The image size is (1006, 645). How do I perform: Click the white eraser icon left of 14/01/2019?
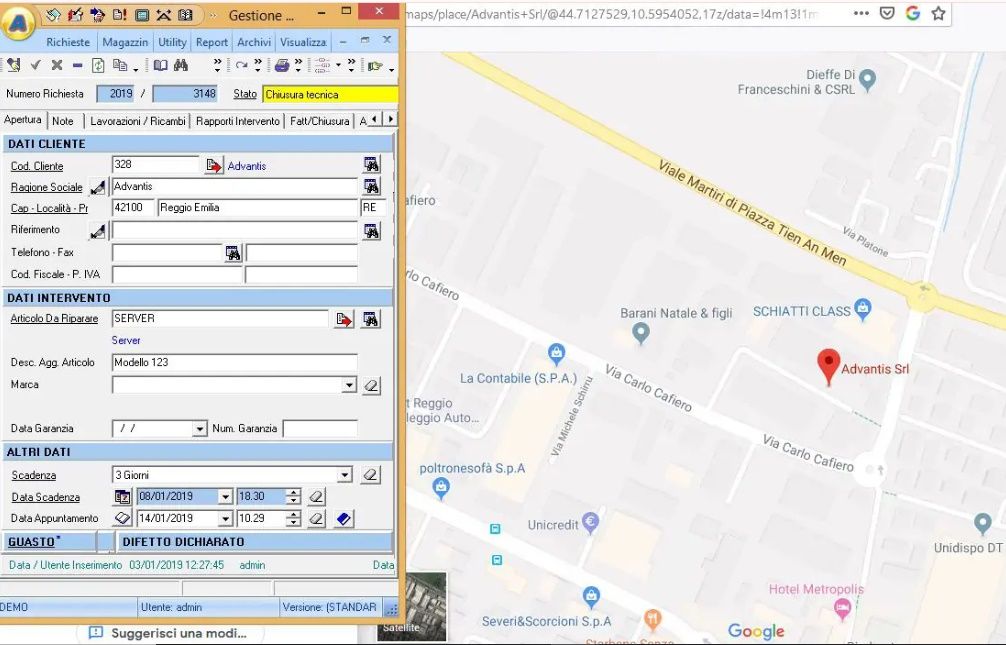pos(122,518)
